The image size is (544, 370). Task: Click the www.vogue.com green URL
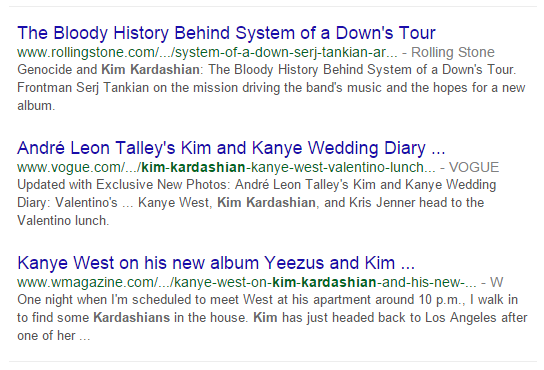point(226,167)
